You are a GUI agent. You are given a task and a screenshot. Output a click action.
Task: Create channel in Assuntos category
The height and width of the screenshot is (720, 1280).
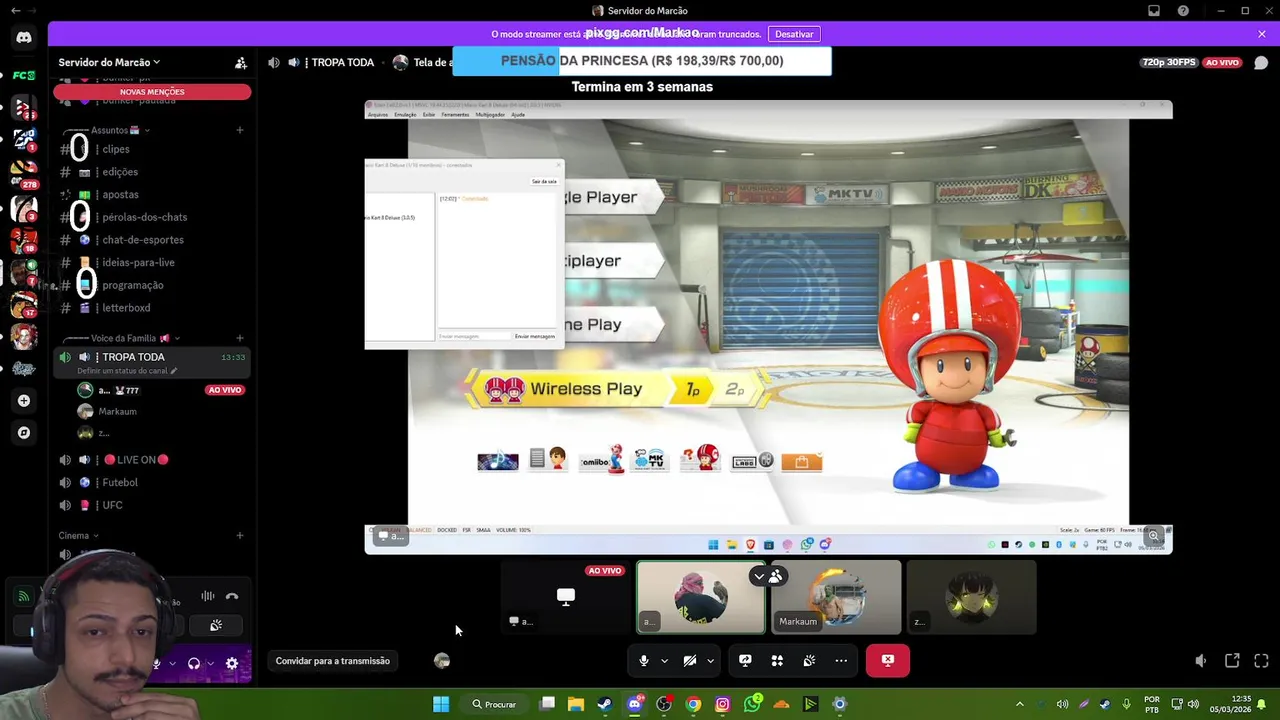240,130
